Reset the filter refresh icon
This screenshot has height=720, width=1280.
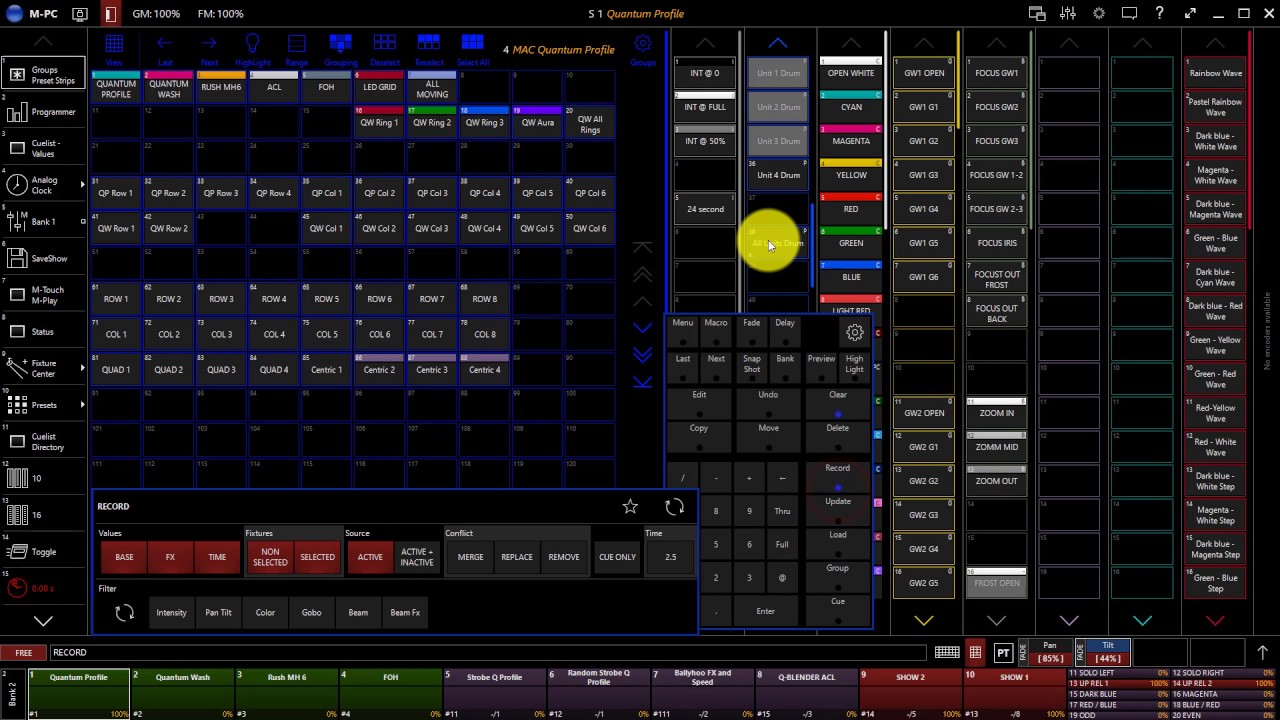(x=125, y=612)
